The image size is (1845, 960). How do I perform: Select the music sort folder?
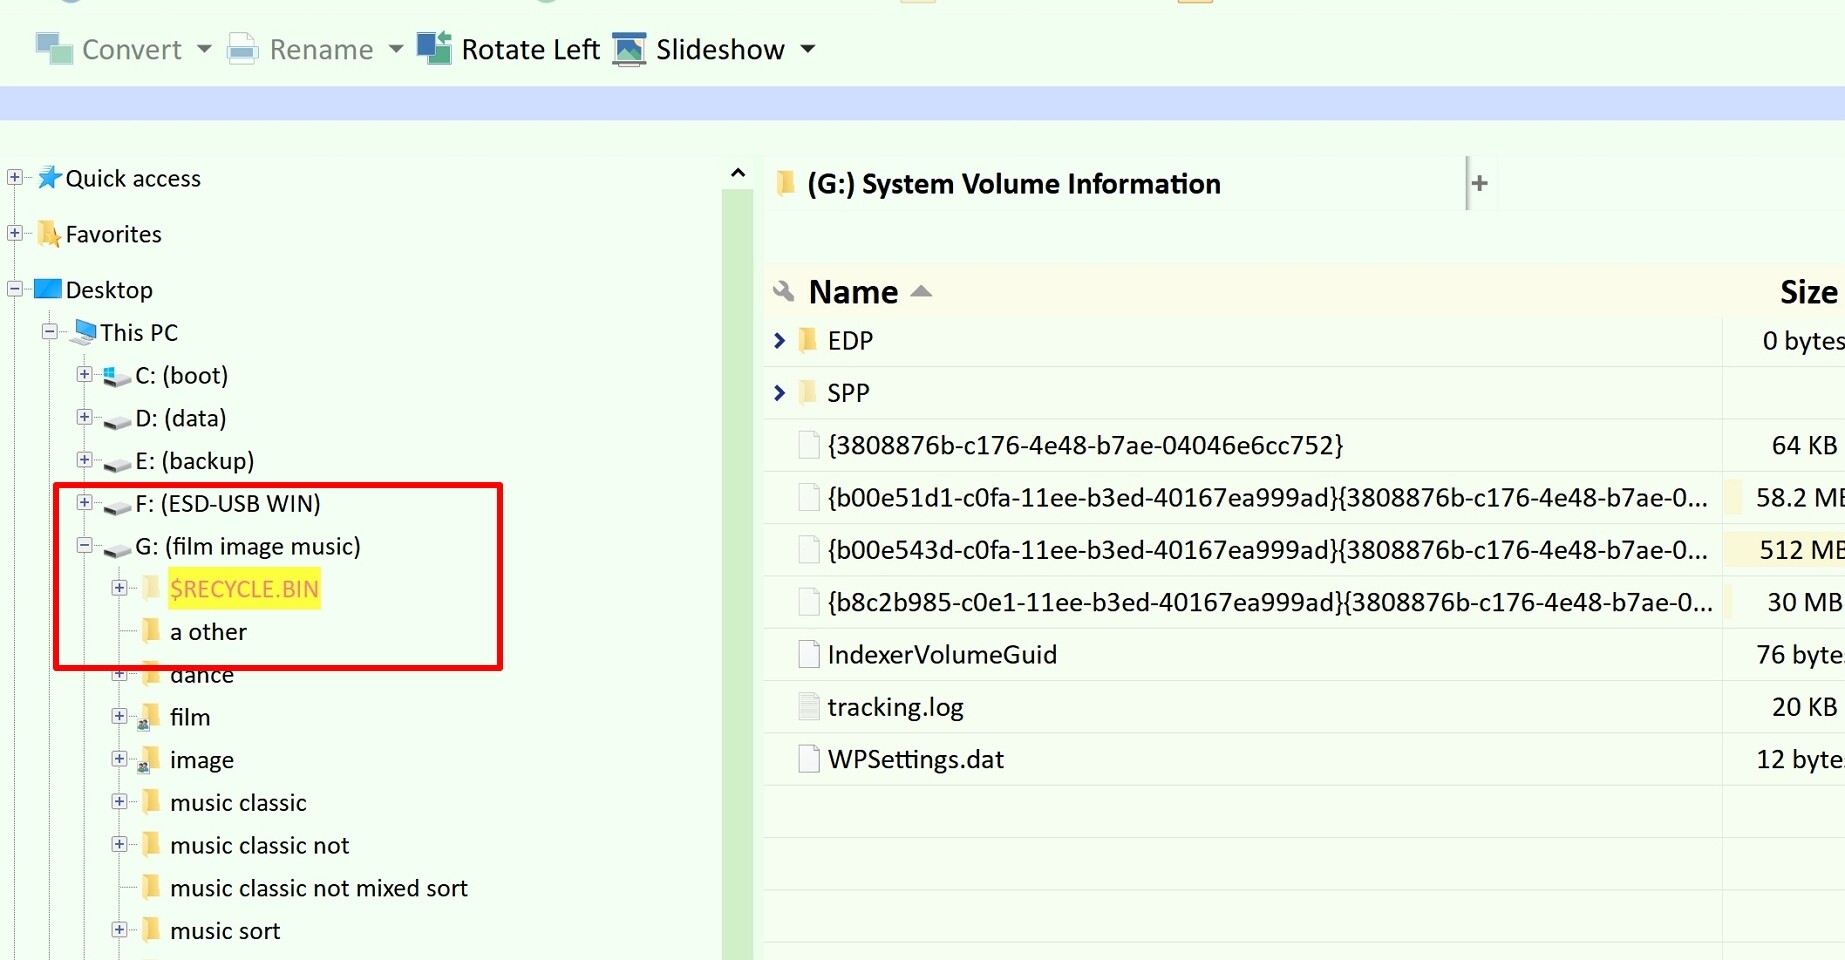(x=225, y=931)
